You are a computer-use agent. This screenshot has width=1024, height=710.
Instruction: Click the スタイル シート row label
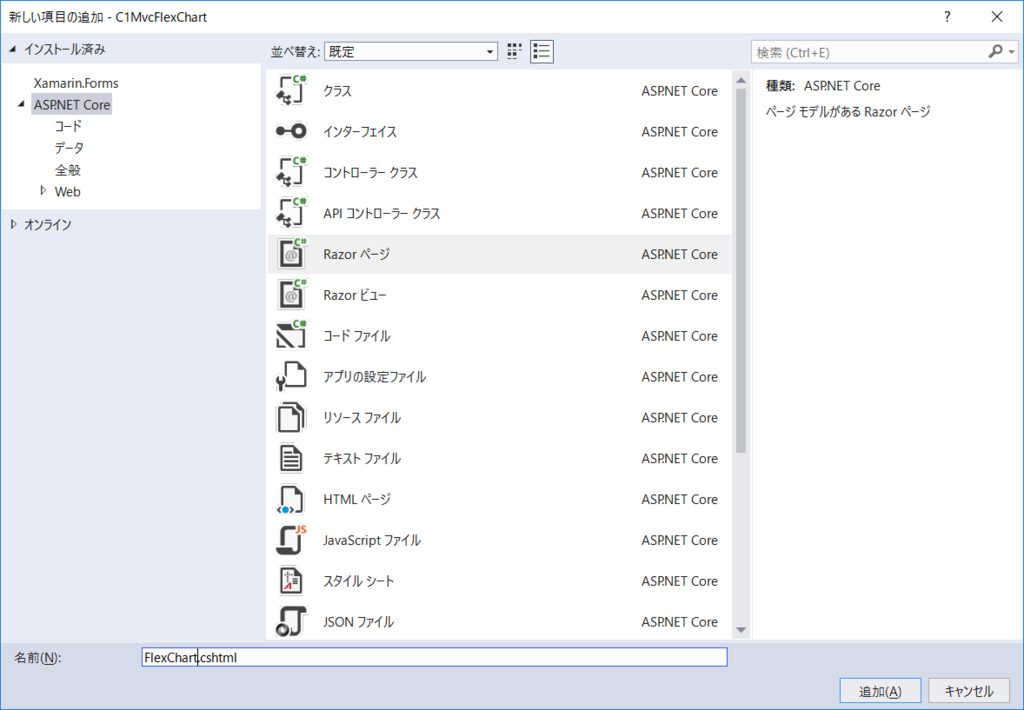pyautogui.click(x=359, y=581)
